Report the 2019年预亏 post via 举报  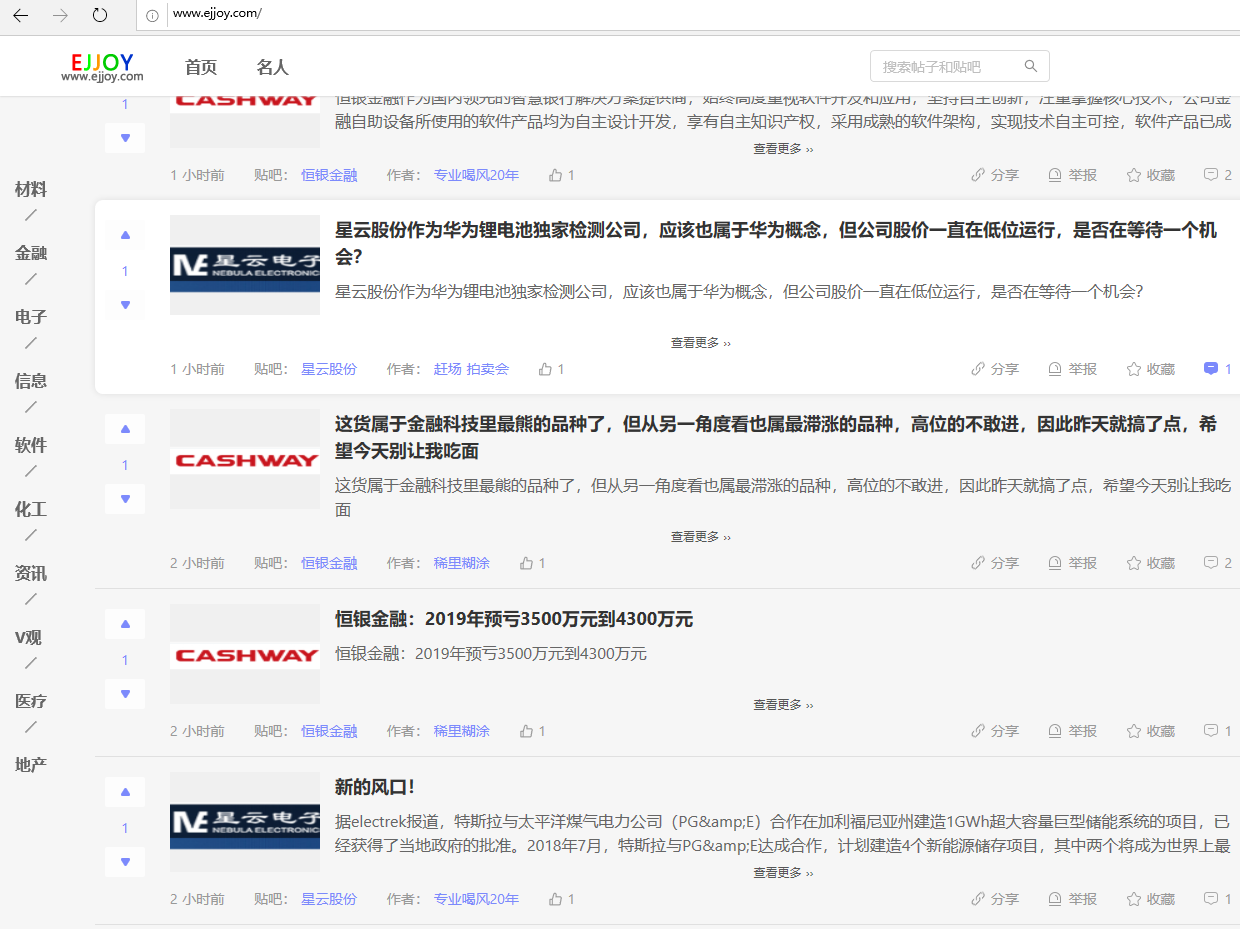[1072, 731]
